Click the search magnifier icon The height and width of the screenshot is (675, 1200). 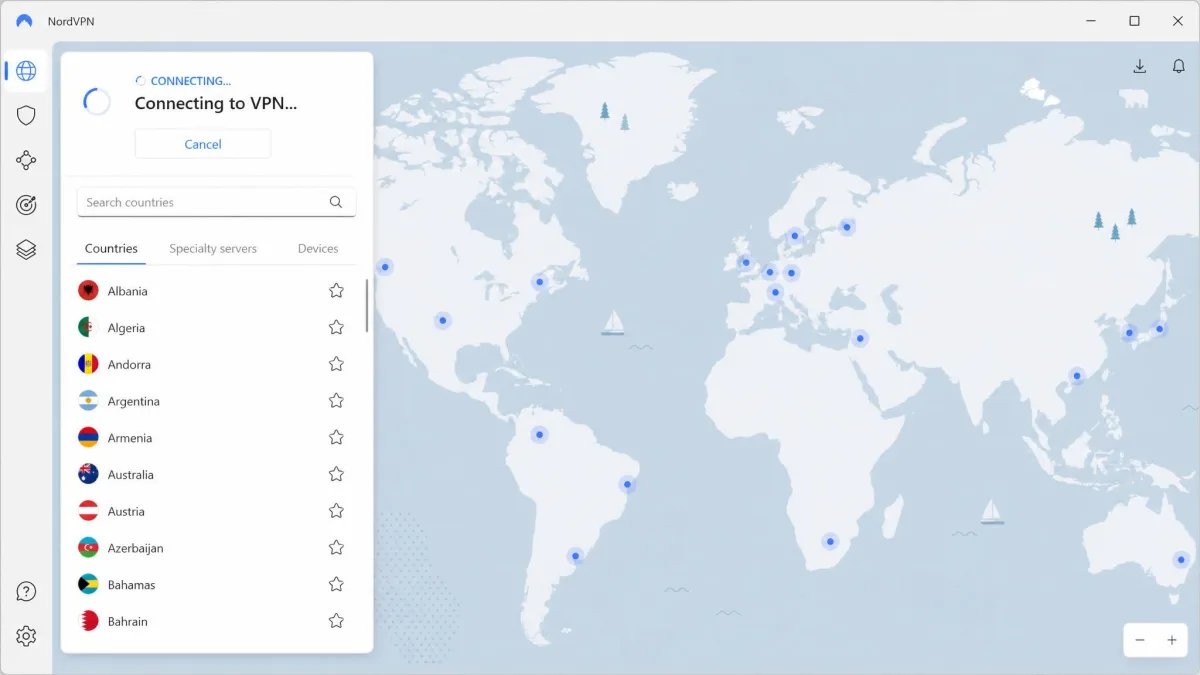(336, 202)
